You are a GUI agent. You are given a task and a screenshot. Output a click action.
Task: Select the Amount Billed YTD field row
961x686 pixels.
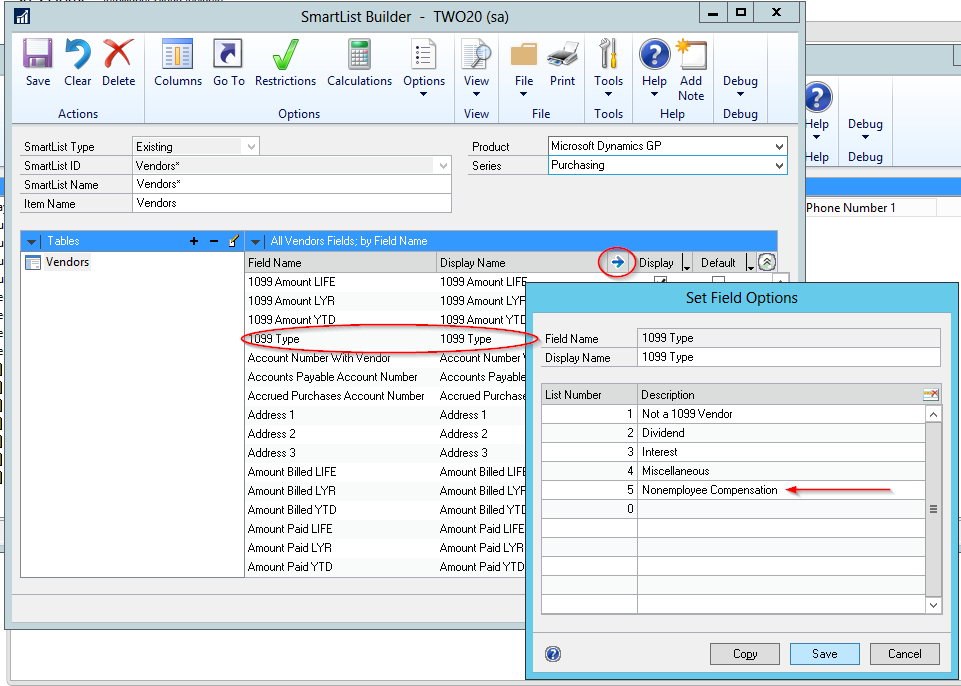tap(386, 509)
